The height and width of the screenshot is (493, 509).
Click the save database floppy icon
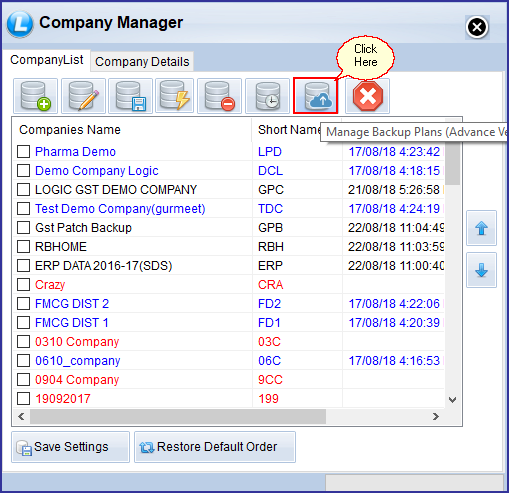(130, 96)
